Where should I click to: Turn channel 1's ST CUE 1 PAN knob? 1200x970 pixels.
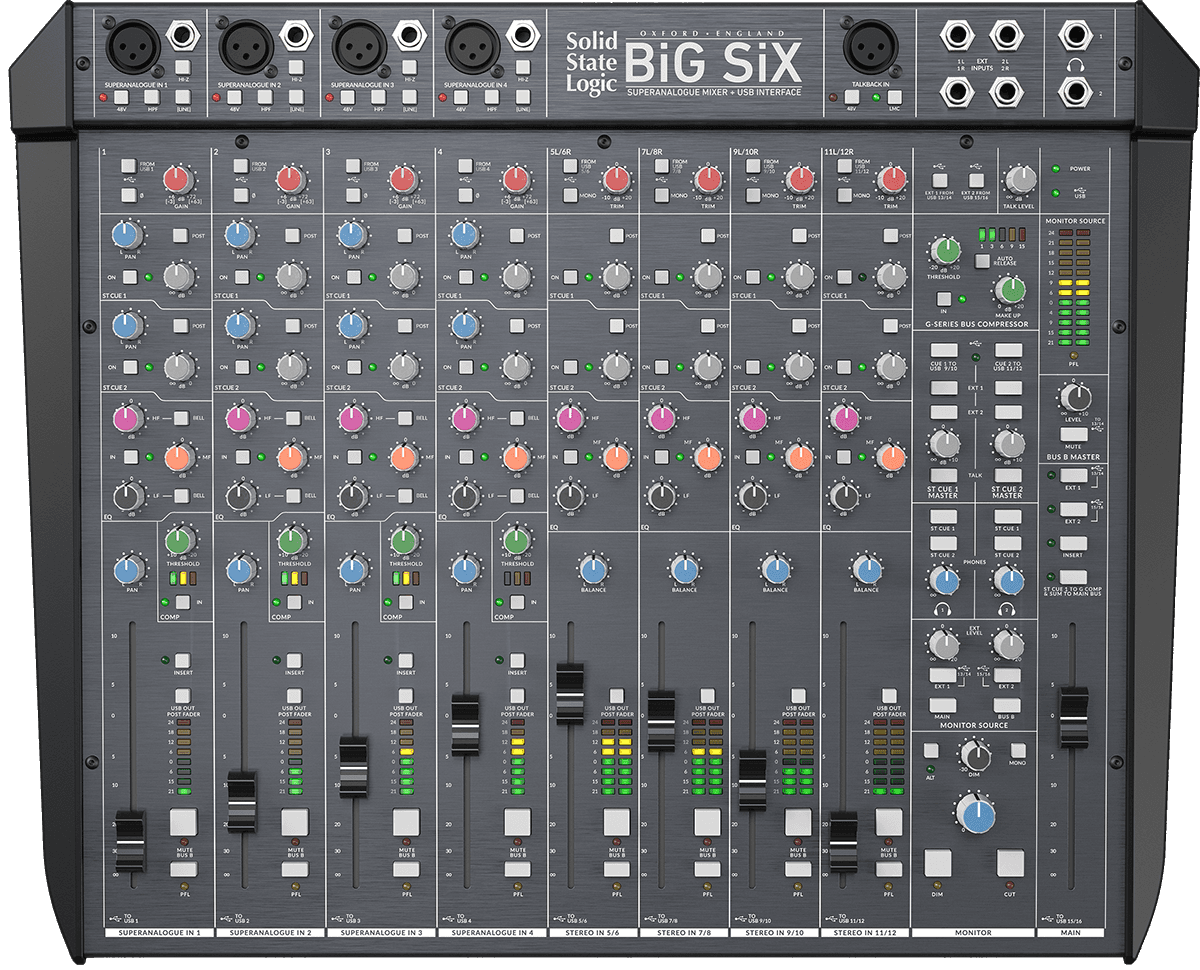tap(126, 236)
